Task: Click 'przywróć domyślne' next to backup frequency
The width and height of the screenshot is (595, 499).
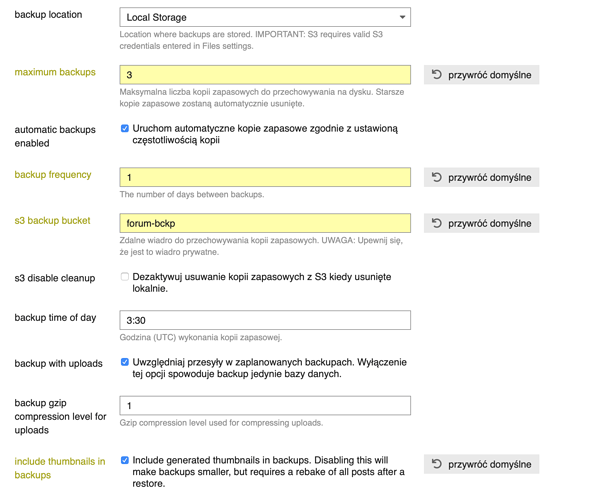Action: pos(482,177)
